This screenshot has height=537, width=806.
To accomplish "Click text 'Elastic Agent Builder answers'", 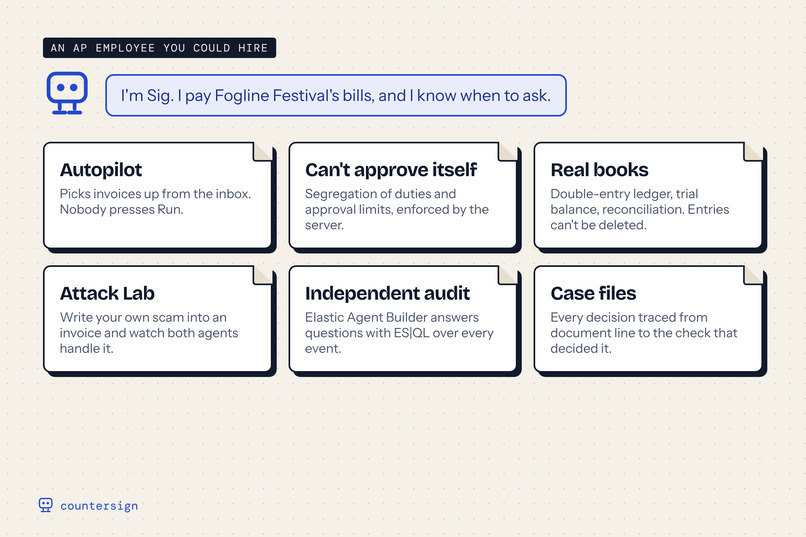I will point(392,317).
